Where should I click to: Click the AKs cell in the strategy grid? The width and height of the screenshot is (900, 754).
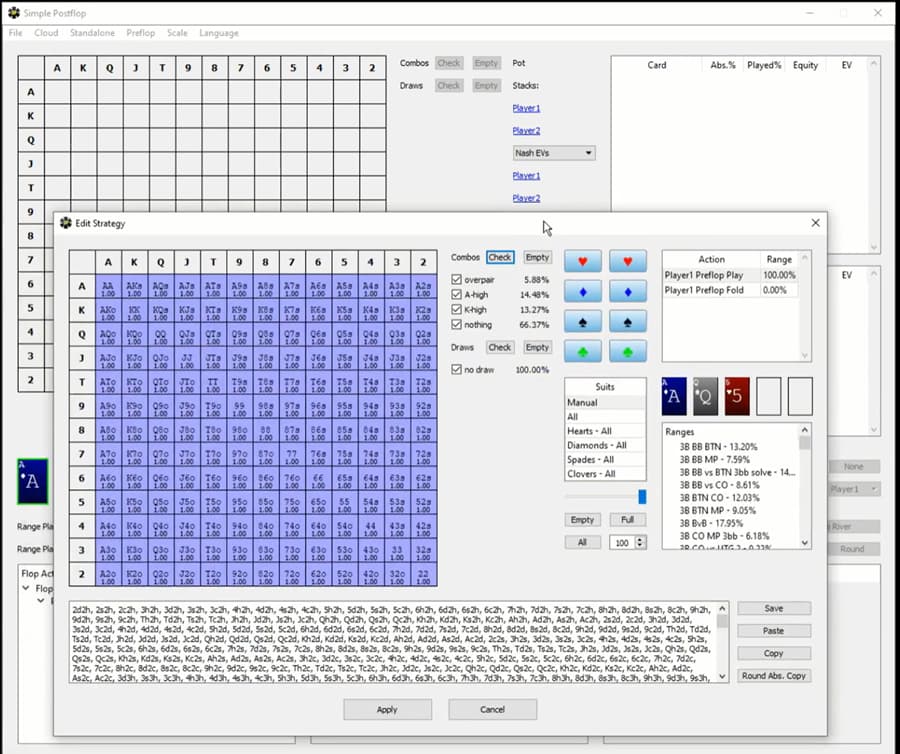click(134, 286)
